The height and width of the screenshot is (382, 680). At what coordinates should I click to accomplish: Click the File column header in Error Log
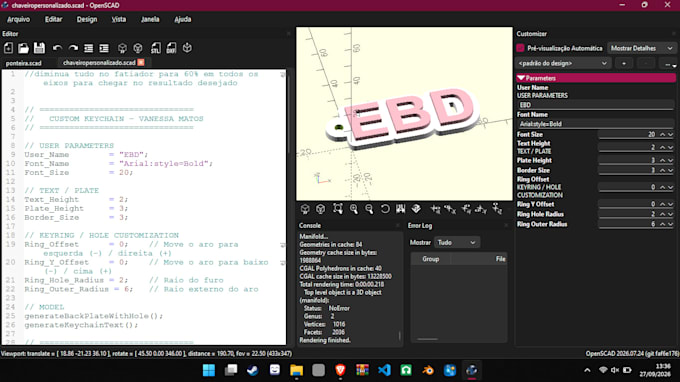click(500, 259)
